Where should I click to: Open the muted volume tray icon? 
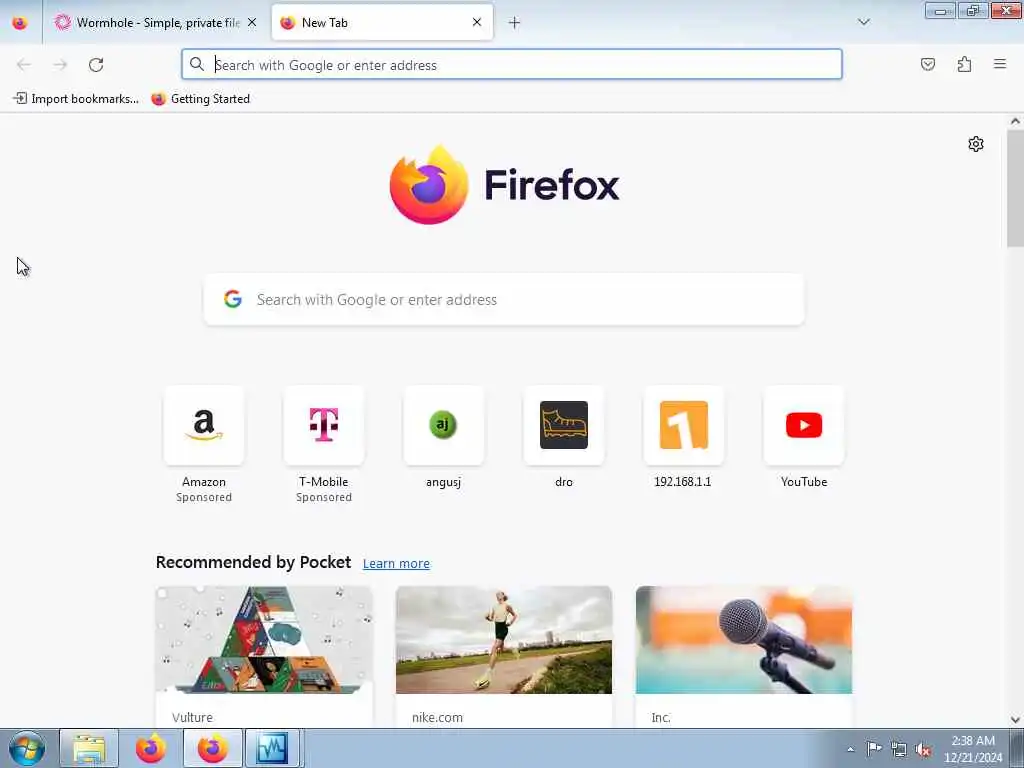[923, 750]
